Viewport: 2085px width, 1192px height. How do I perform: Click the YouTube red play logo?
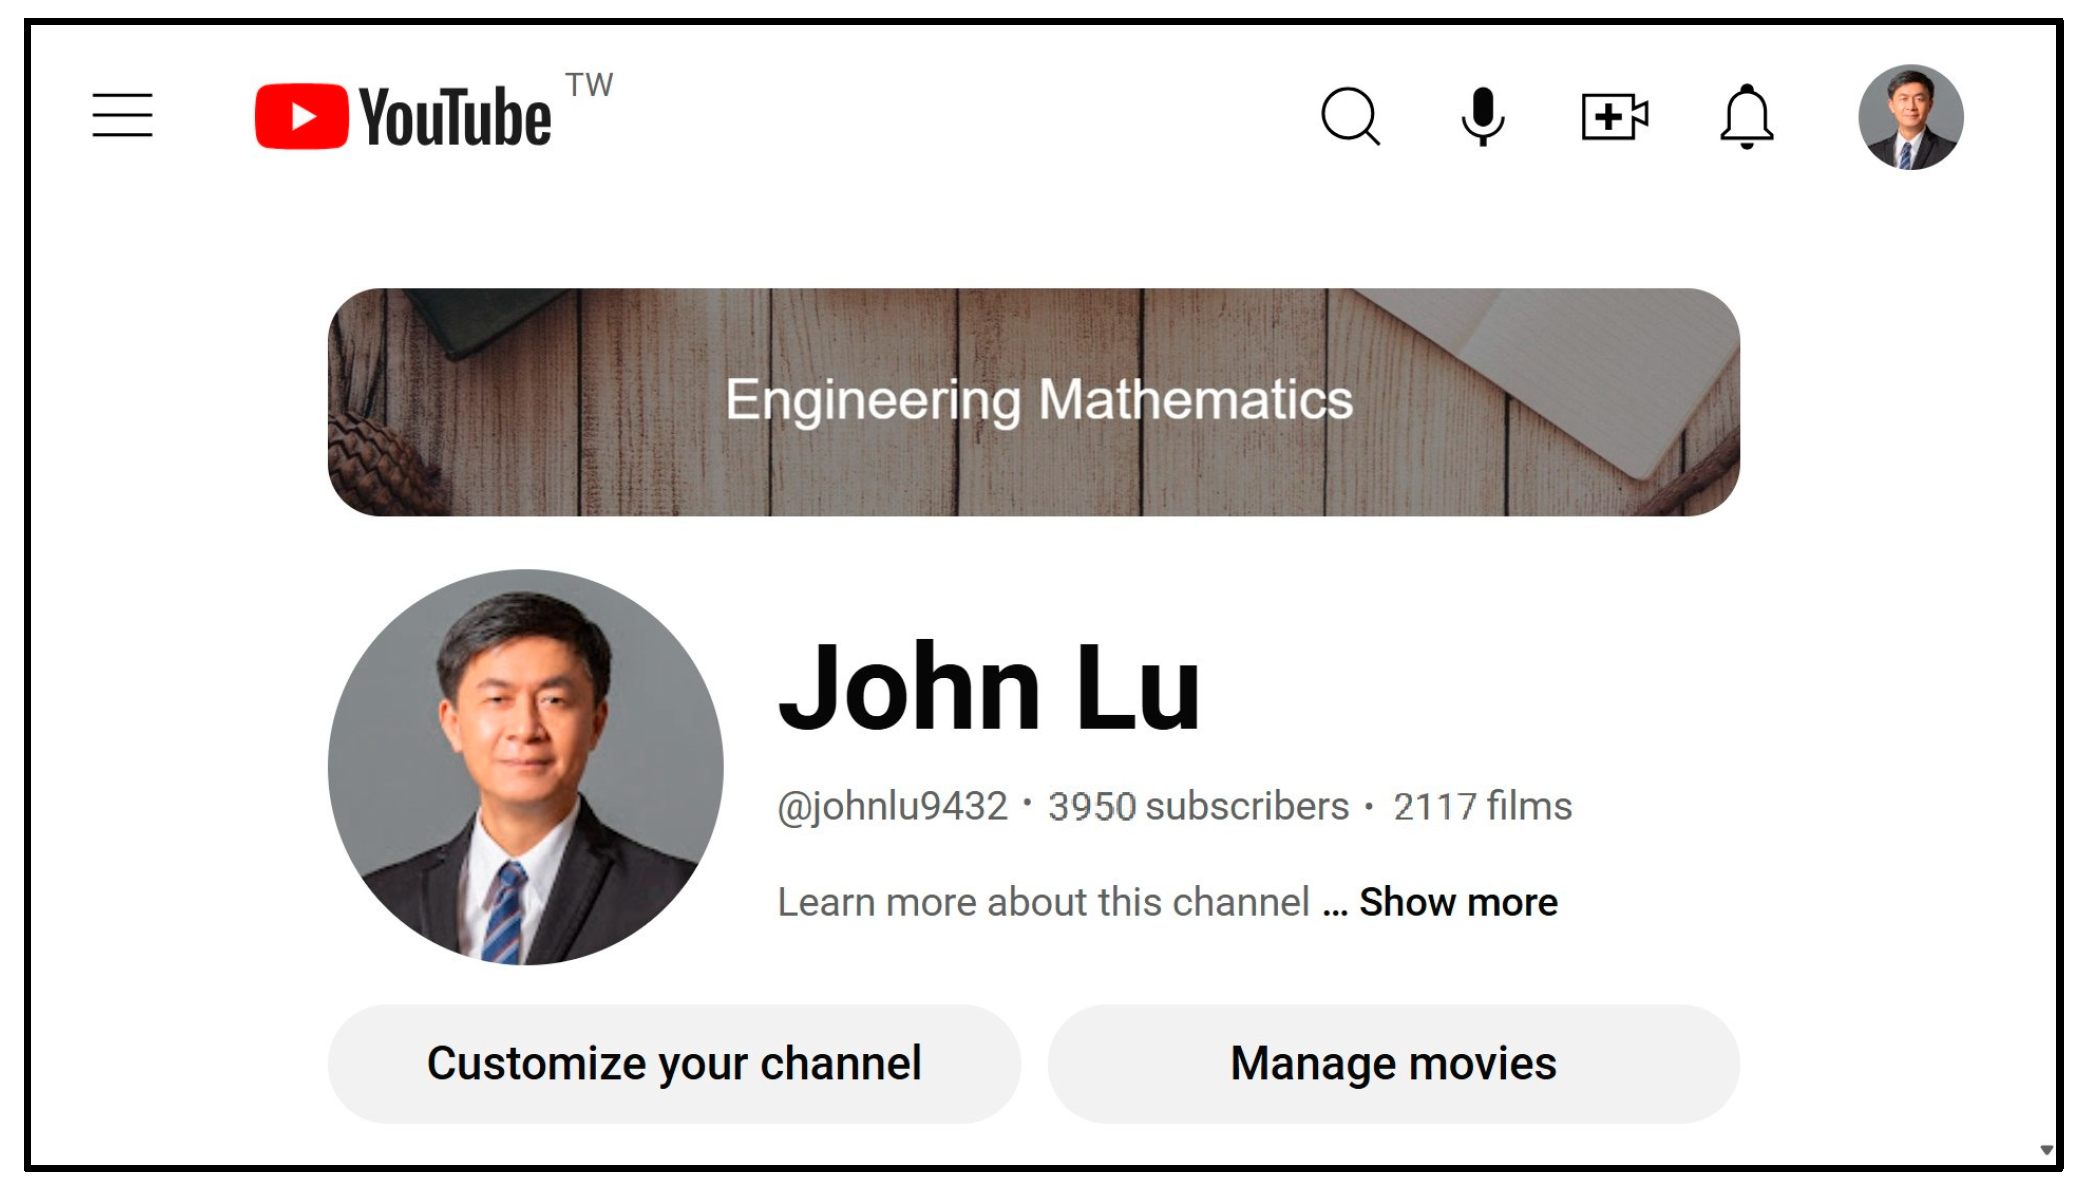tap(301, 116)
